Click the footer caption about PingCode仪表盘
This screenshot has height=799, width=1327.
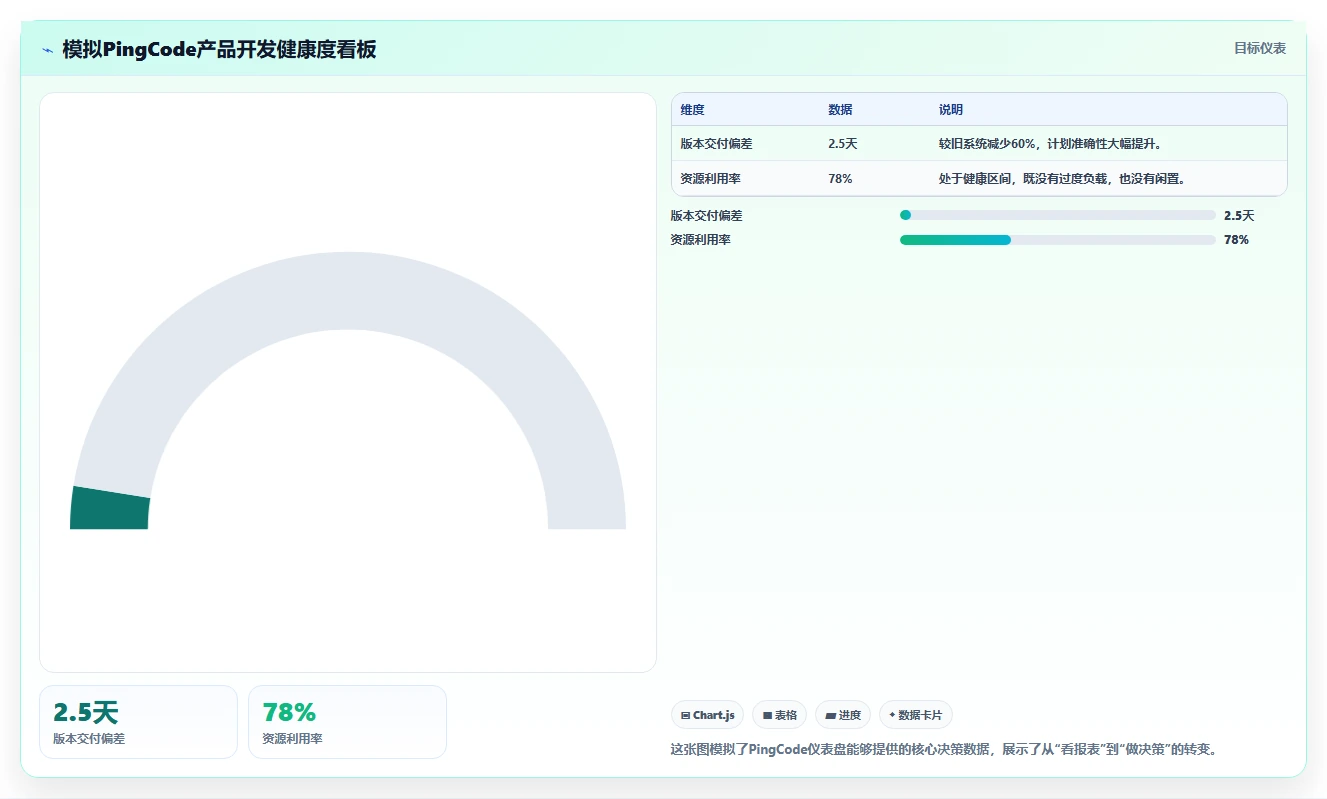pos(946,749)
